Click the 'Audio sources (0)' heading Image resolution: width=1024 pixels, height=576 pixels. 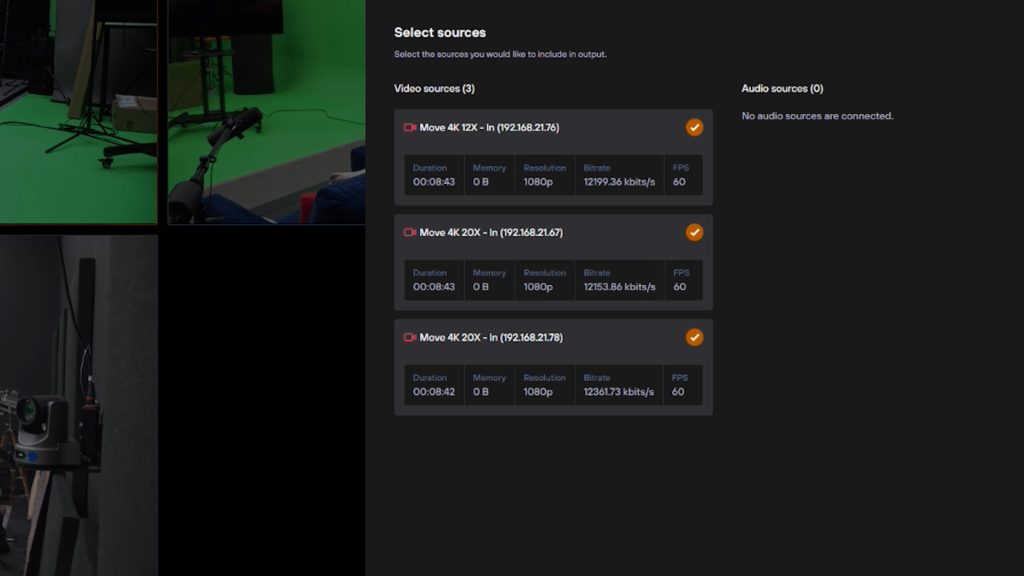coord(782,88)
